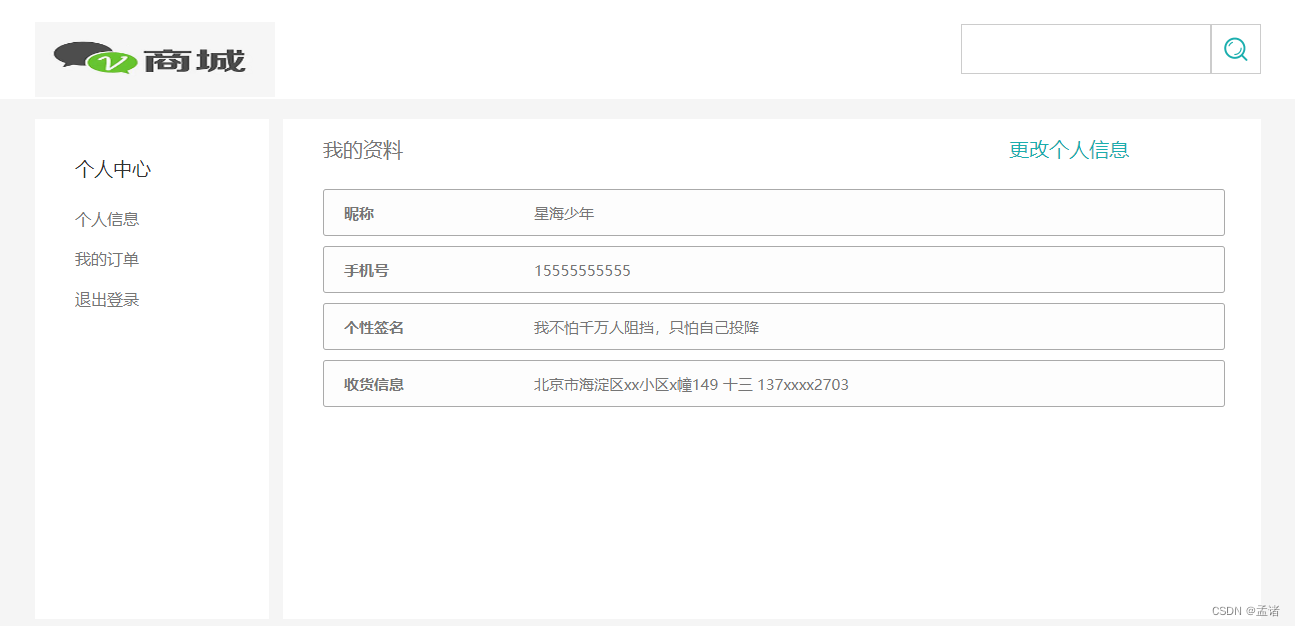The height and width of the screenshot is (626, 1295).
Task: Focus the search input field
Action: click(1086, 49)
